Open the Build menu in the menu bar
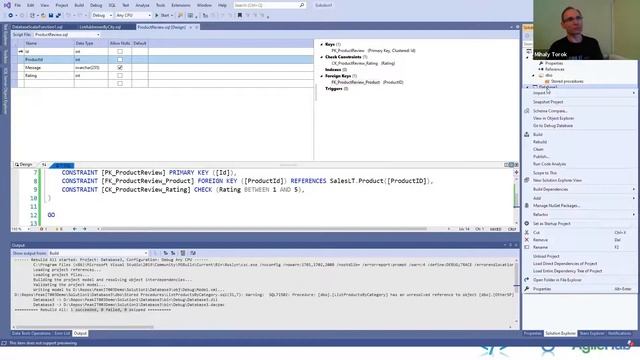This screenshot has width=640, height=360. tap(79, 5)
